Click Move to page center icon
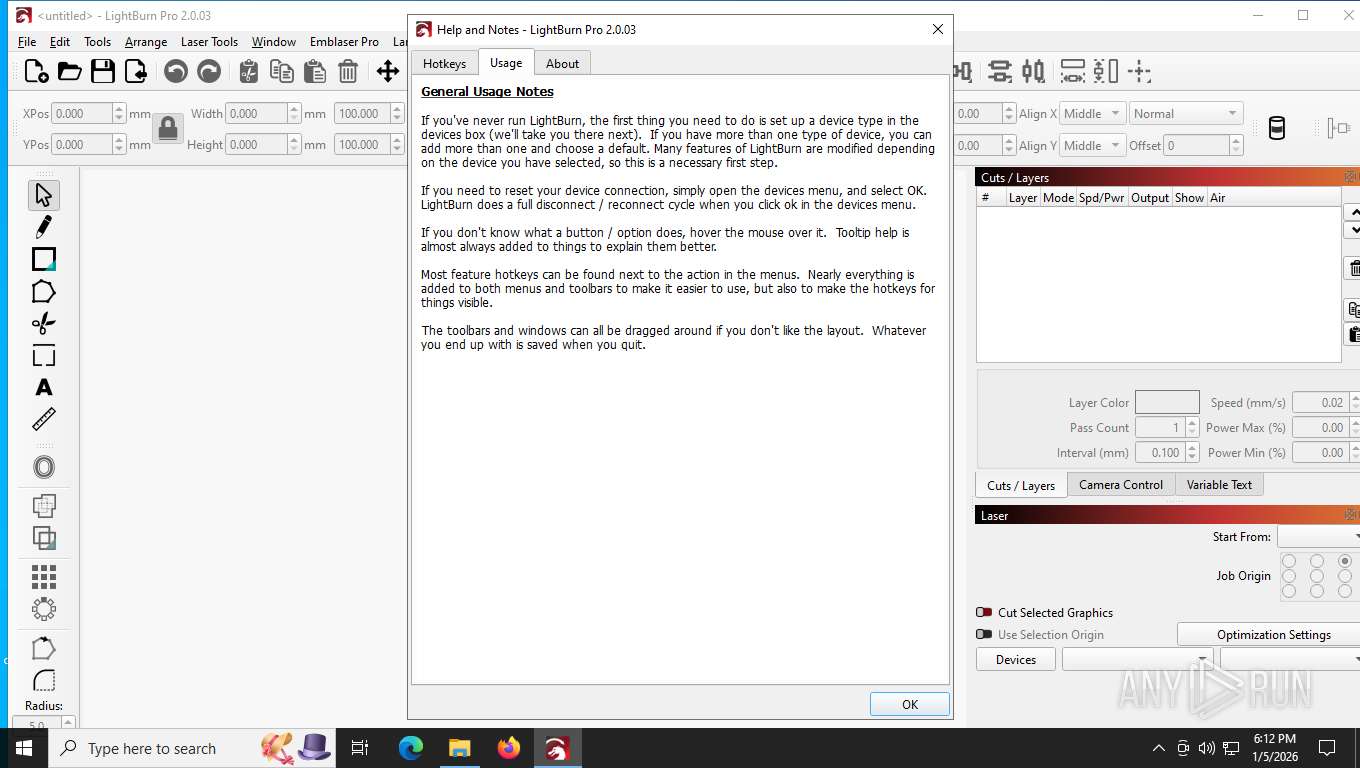This screenshot has width=1360, height=768. [1139, 71]
